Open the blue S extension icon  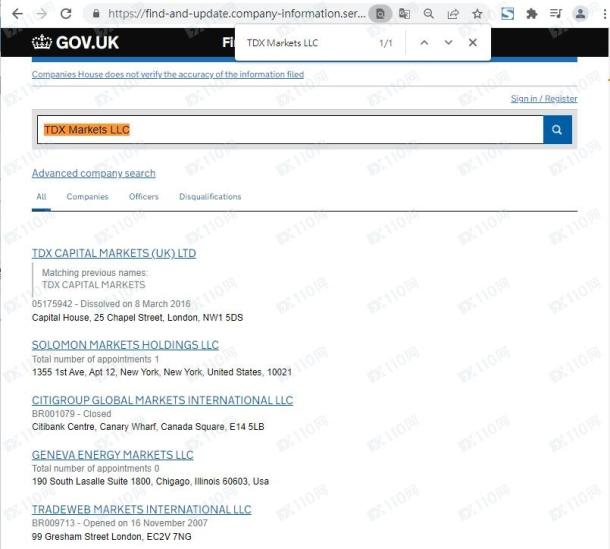coord(507,14)
